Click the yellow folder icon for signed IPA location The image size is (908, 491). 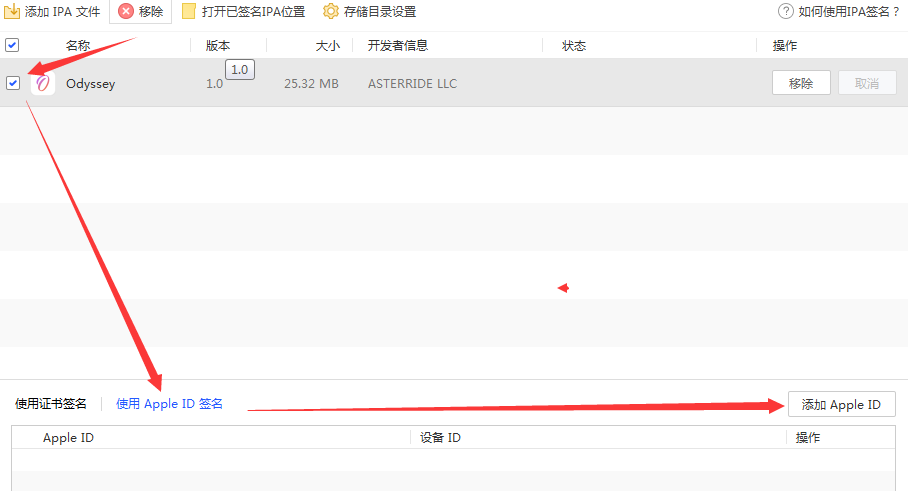click(189, 11)
